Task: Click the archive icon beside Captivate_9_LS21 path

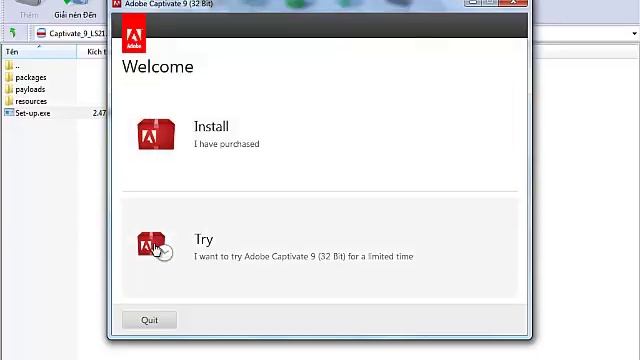Action: 41,33
